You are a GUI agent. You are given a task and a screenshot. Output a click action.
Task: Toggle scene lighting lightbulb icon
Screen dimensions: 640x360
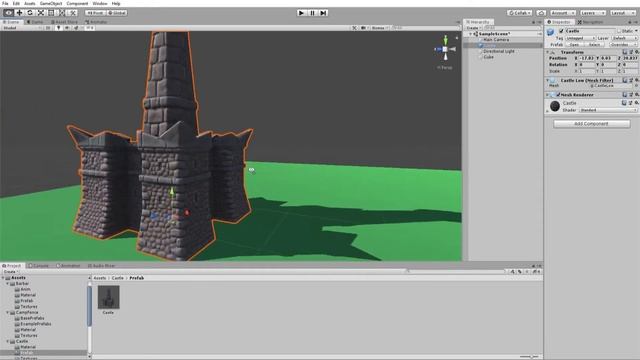(x=58, y=28)
